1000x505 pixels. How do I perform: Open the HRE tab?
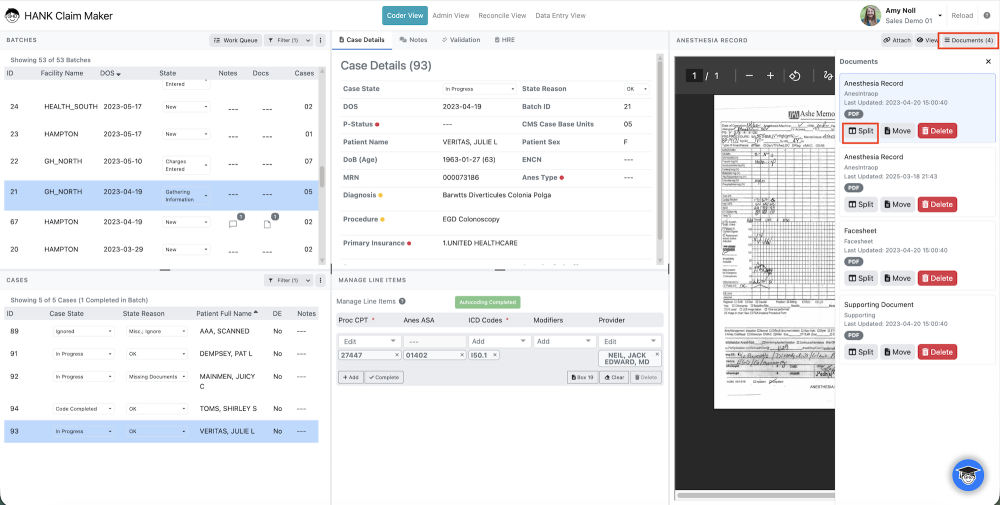[504, 40]
